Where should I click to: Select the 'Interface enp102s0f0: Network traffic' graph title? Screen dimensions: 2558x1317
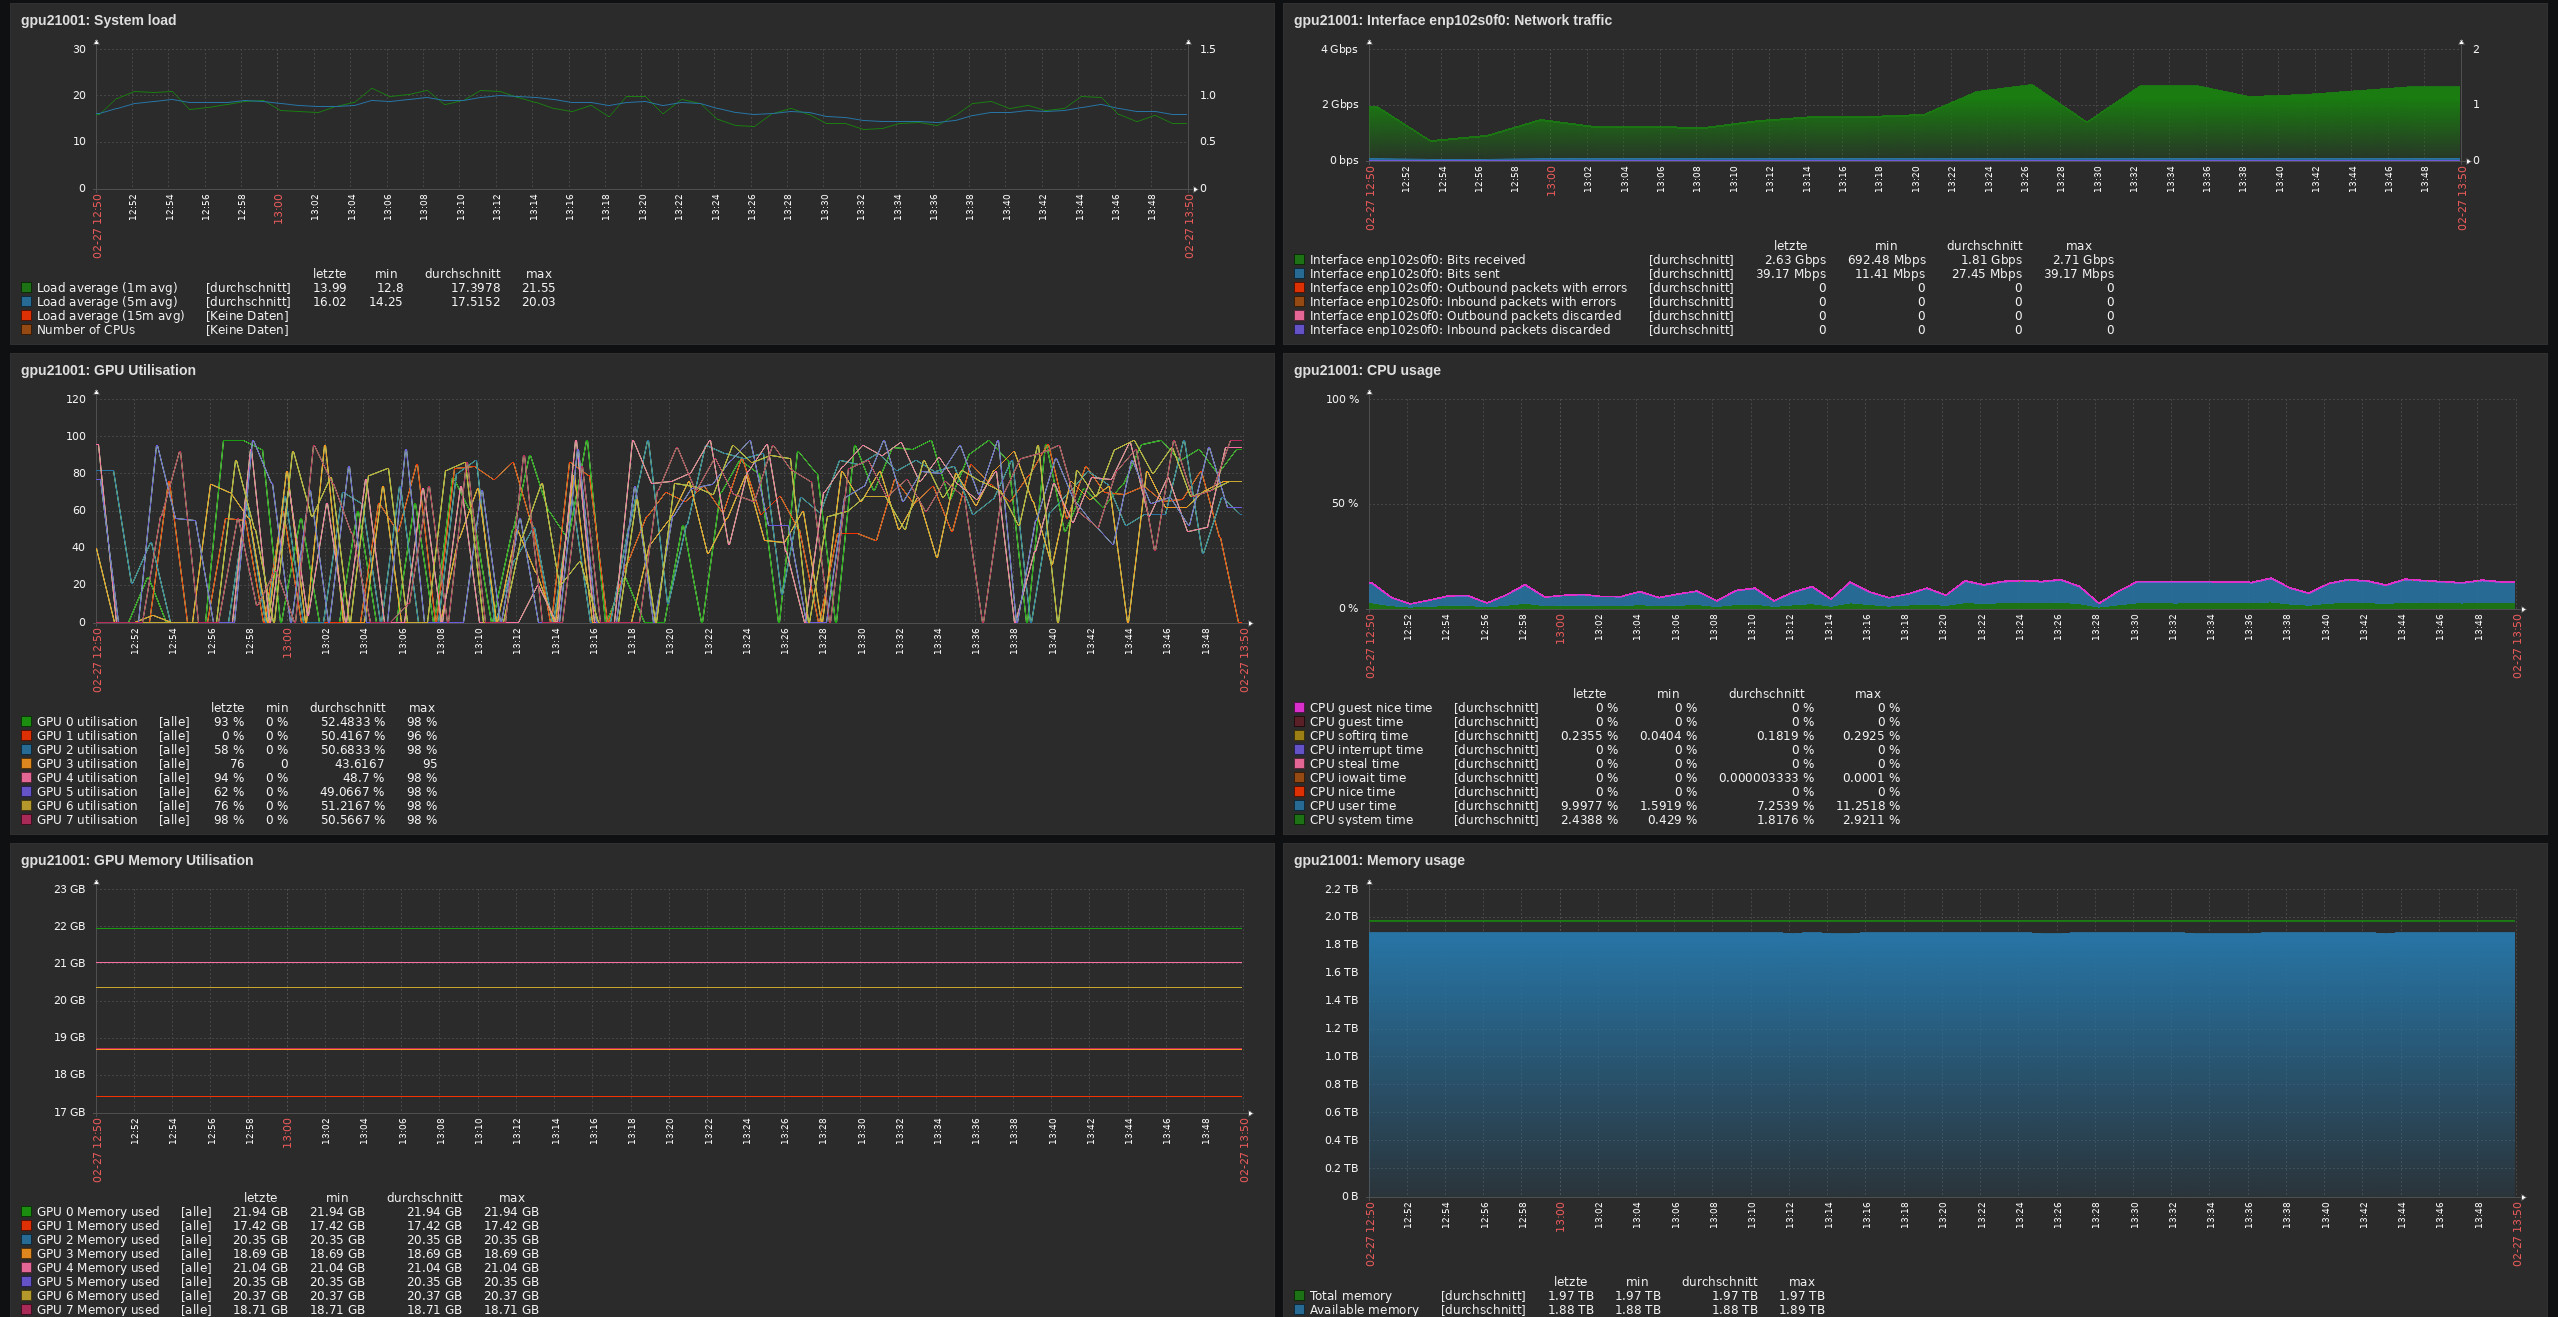pos(1453,20)
